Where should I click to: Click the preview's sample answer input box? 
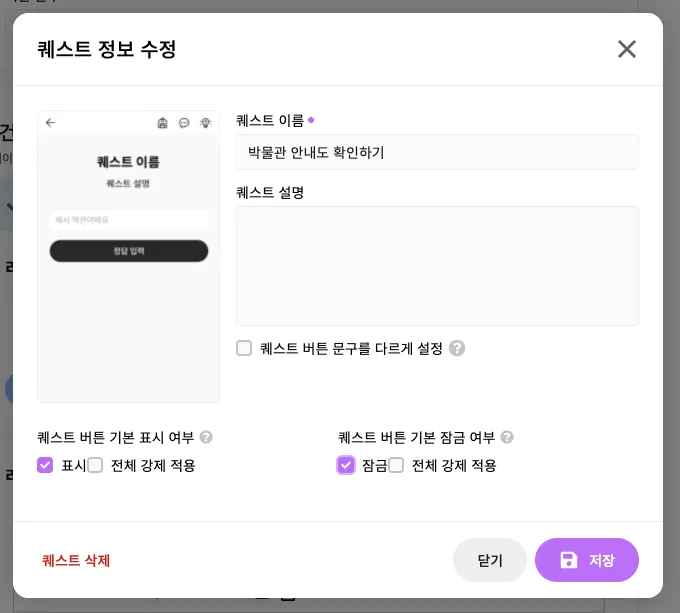129,219
